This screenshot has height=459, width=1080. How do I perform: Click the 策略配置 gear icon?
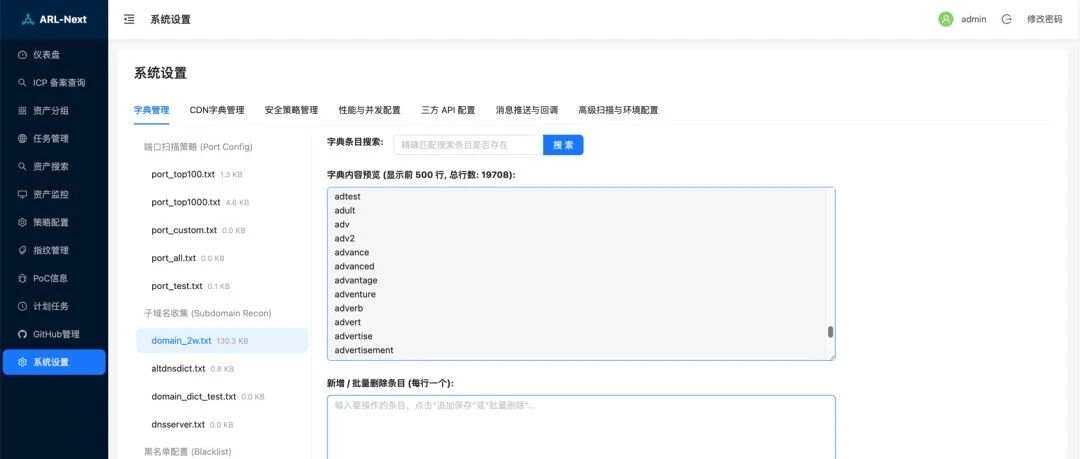[22, 223]
